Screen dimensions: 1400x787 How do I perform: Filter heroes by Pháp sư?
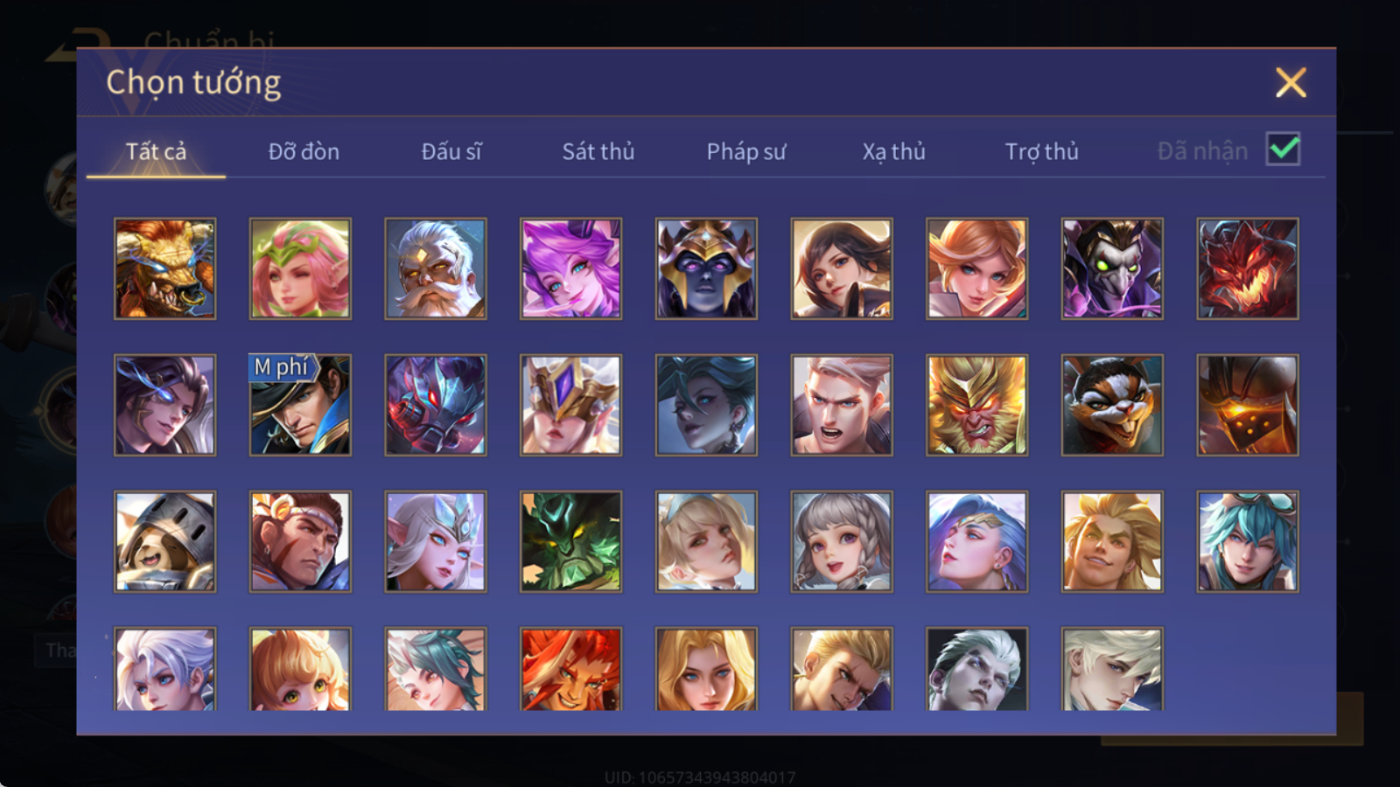coord(746,152)
